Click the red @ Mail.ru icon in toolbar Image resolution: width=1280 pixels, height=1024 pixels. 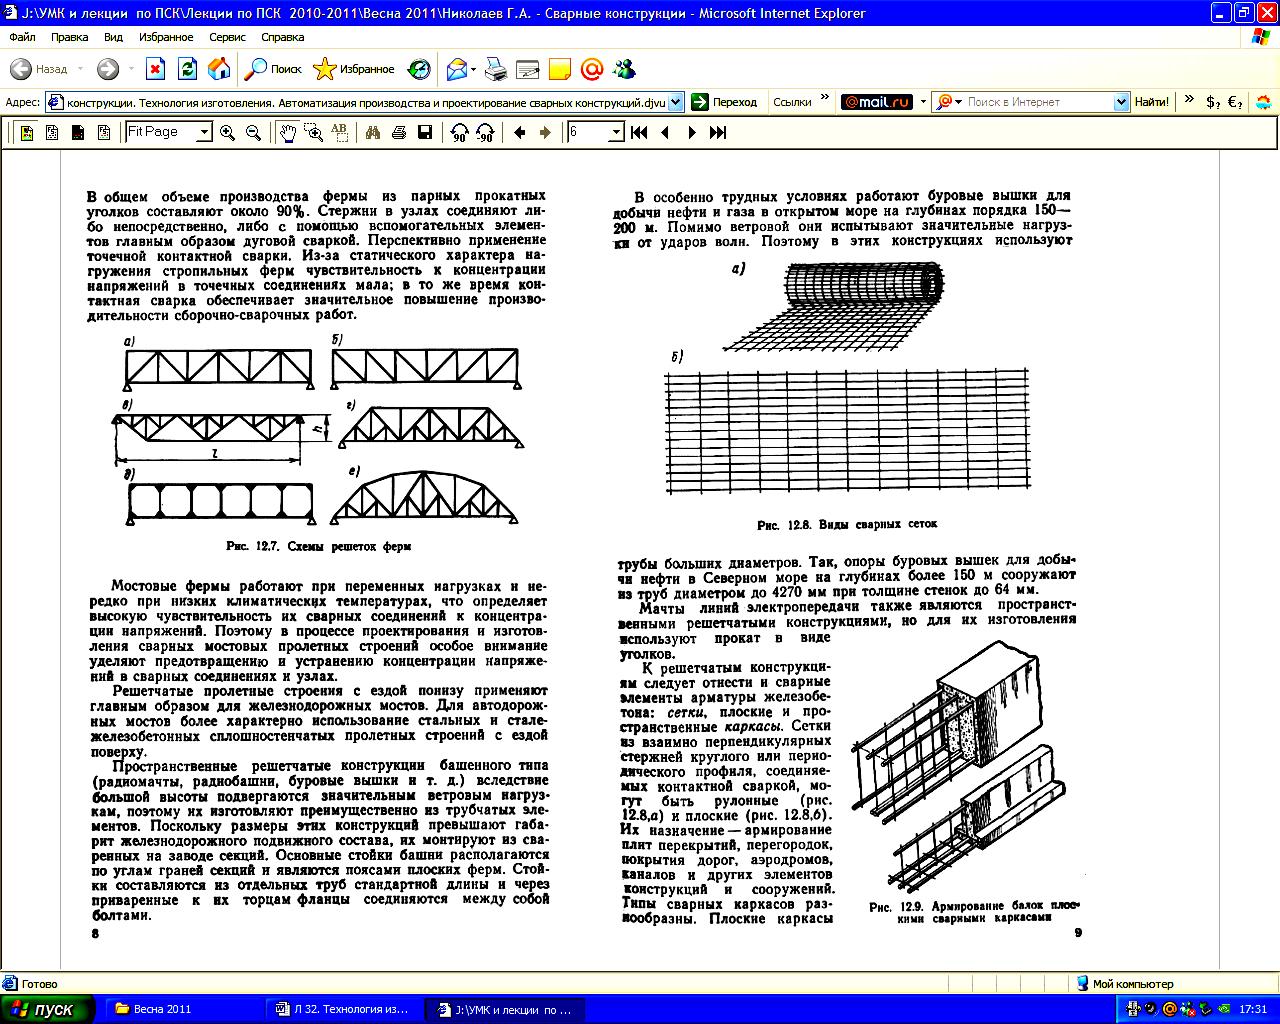[x=592, y=69]
